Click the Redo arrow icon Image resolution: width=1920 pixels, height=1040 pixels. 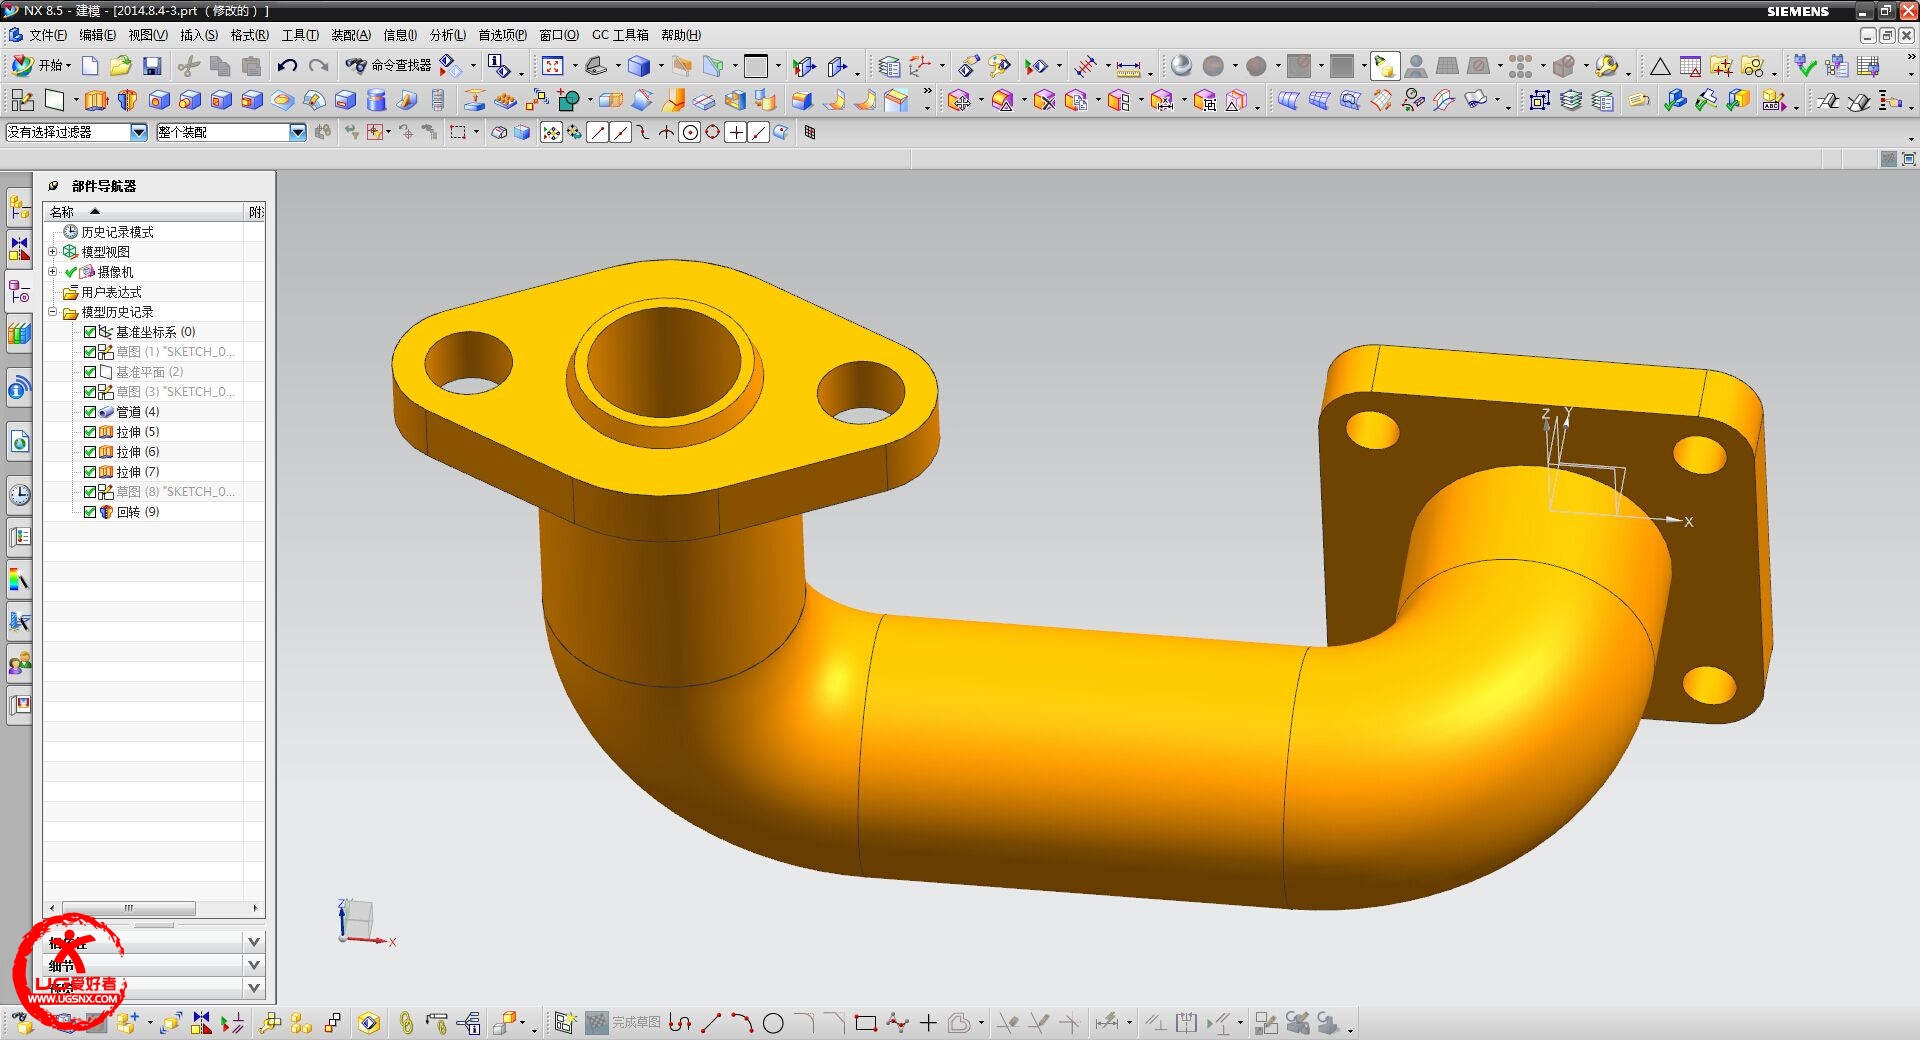[318, 66]
